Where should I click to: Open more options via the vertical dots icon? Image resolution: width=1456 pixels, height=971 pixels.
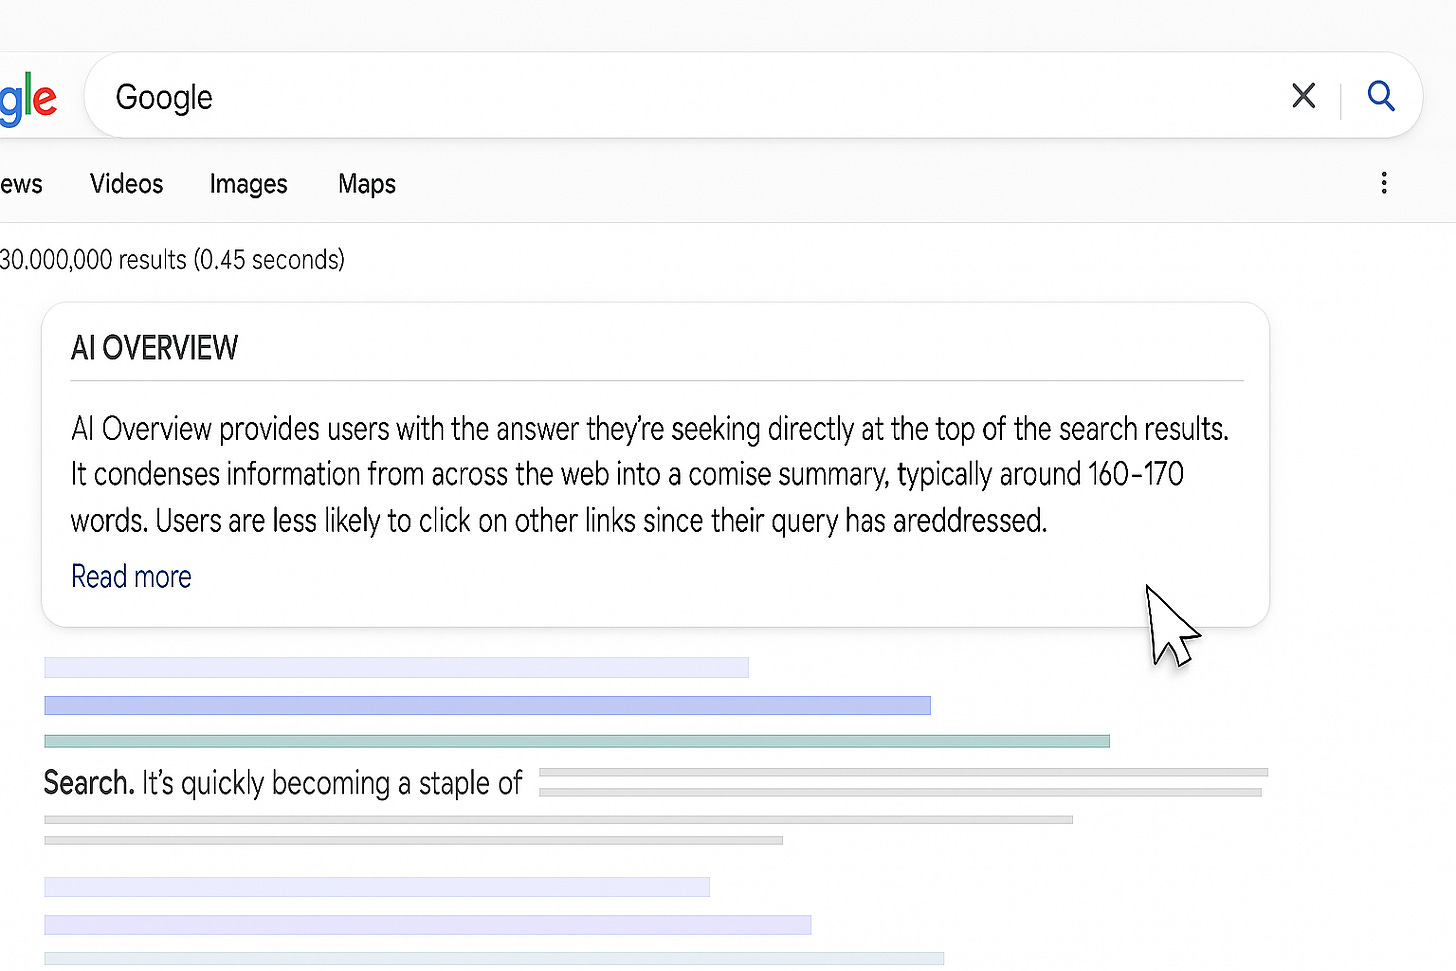click(1384, 183)
